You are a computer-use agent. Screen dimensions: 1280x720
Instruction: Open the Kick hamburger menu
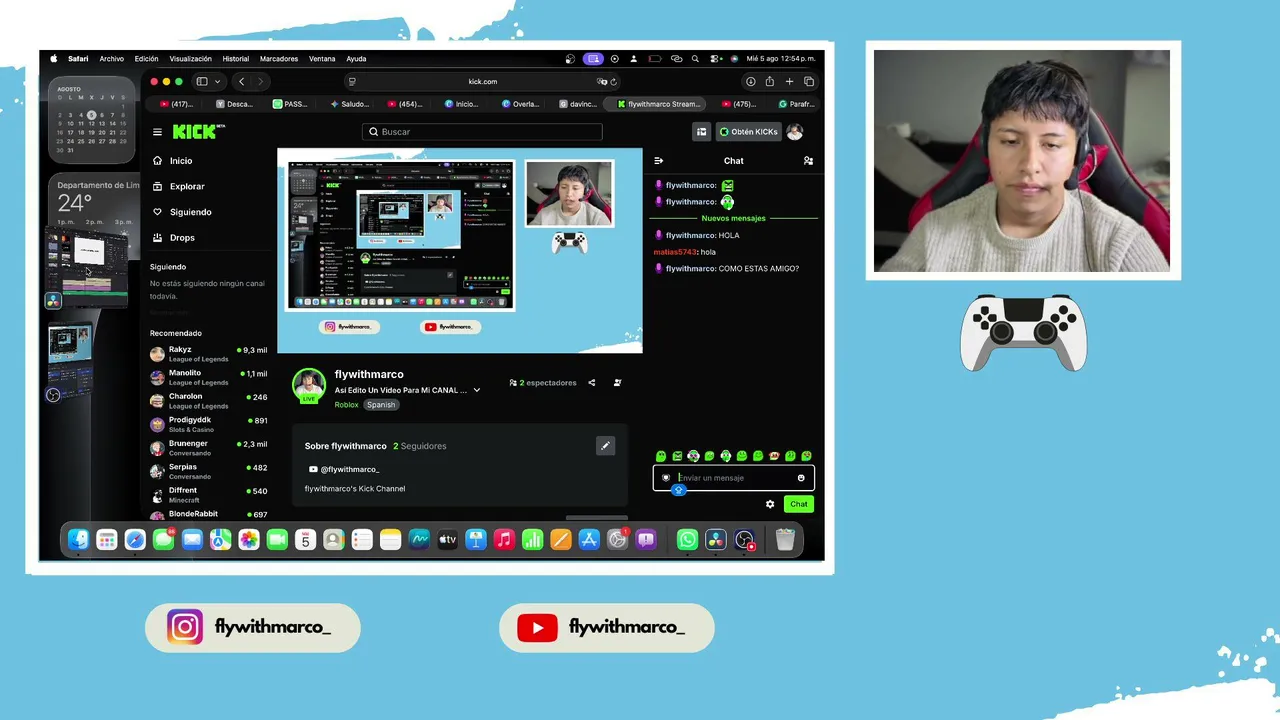point(157,132)
